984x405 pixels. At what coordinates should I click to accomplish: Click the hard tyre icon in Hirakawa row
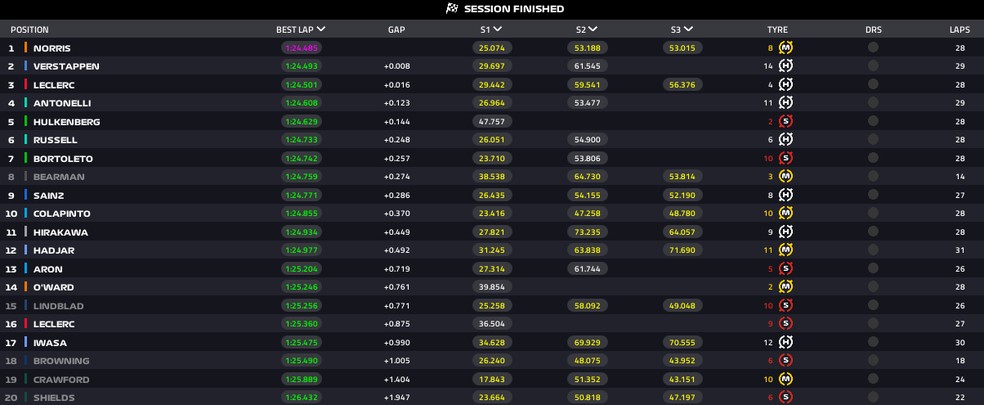786,232
